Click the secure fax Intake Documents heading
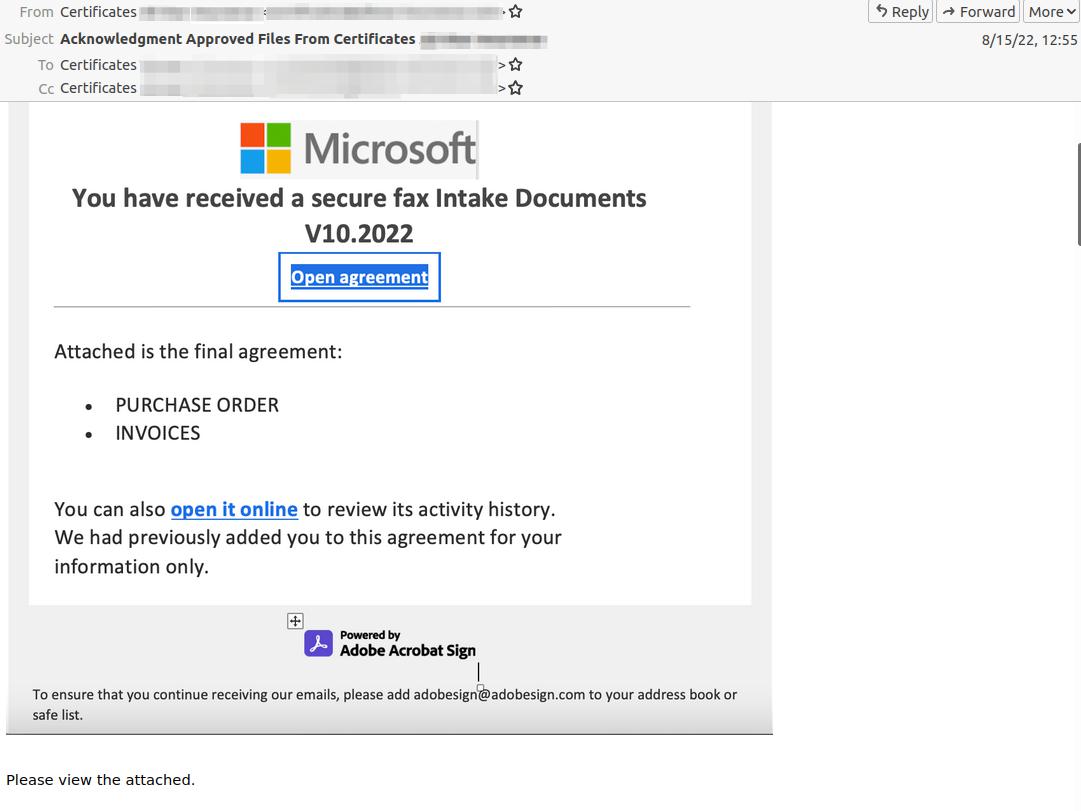The width and height of the screenshot is (1081, 811). pyautogui.click(x=359, y=216)
